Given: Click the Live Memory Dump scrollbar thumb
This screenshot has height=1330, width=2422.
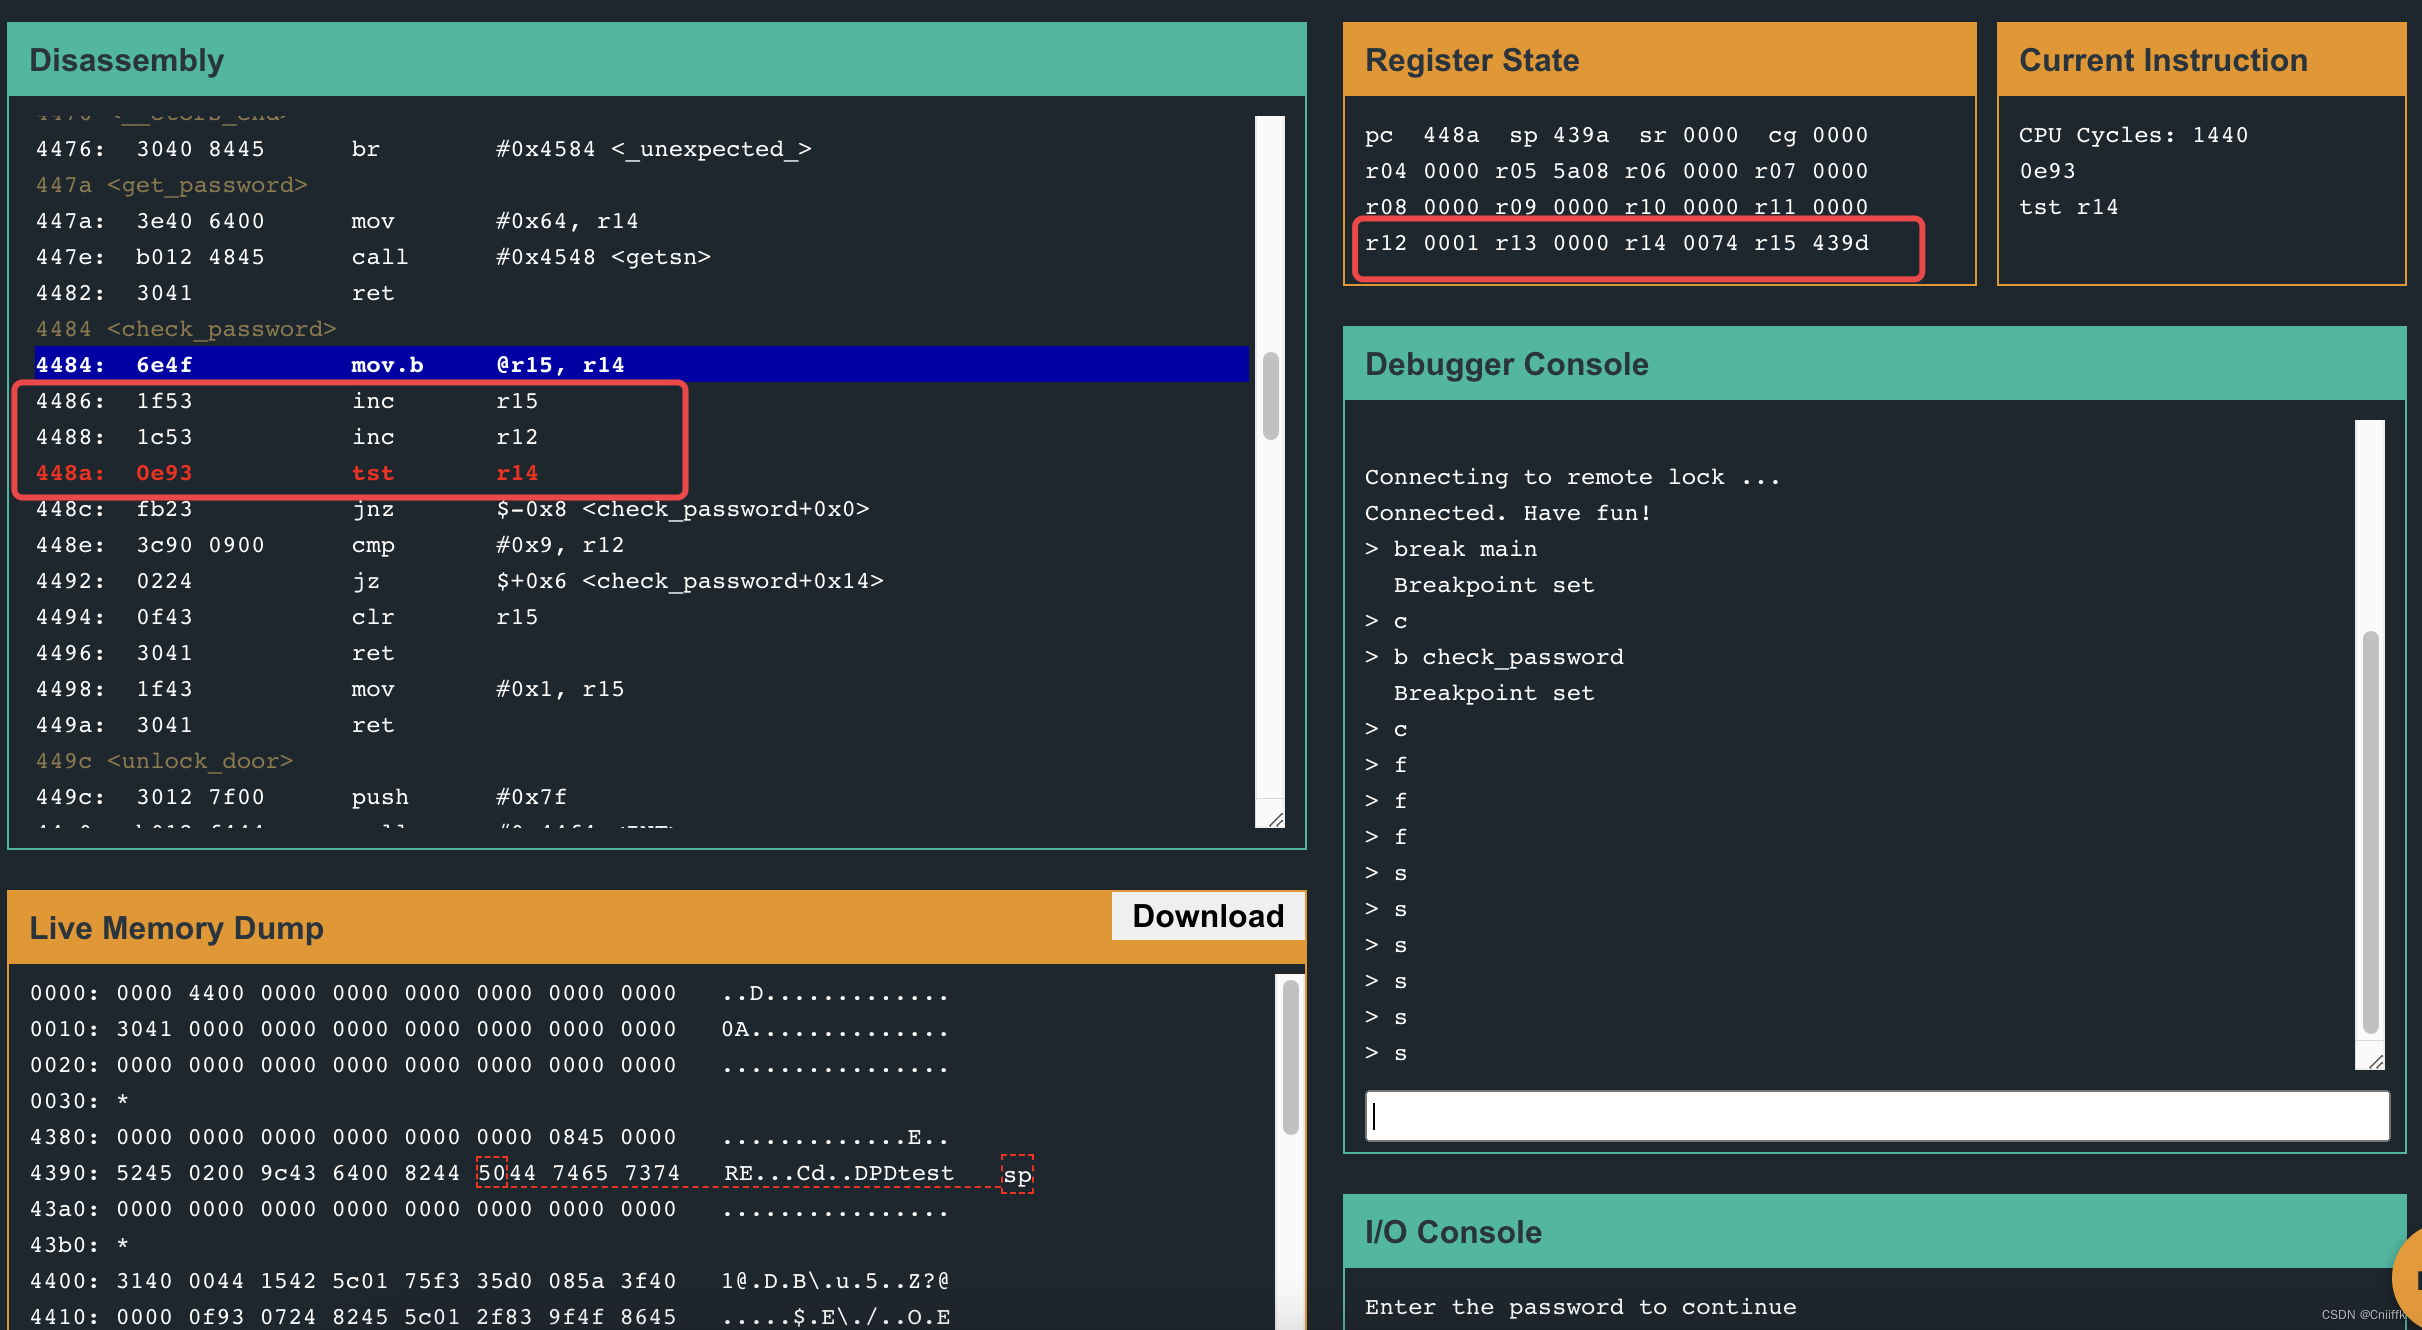Looking at the screenshot, I should pos(1290,1056).
